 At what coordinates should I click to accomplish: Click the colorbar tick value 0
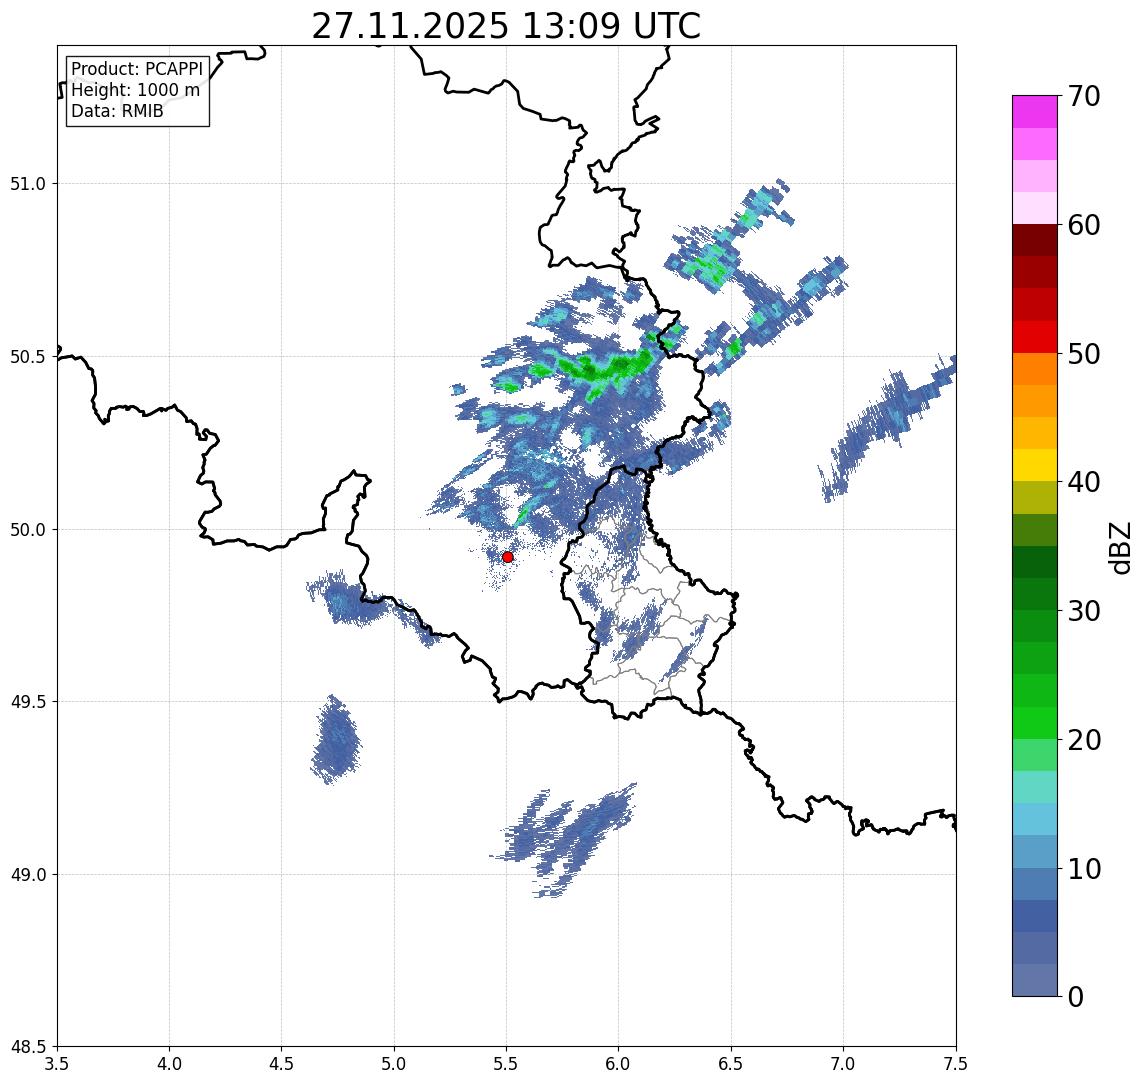pyautogui.click(x=1076, y=996)
